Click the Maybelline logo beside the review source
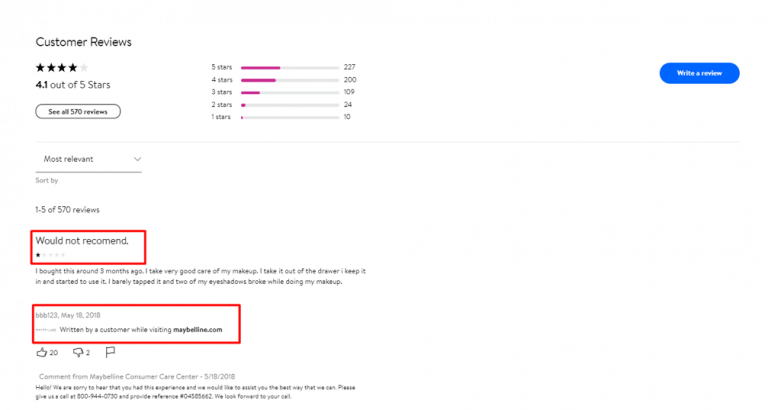Image resolution: width=768 pixels, height=410 pixels. (x=44, y=330)
